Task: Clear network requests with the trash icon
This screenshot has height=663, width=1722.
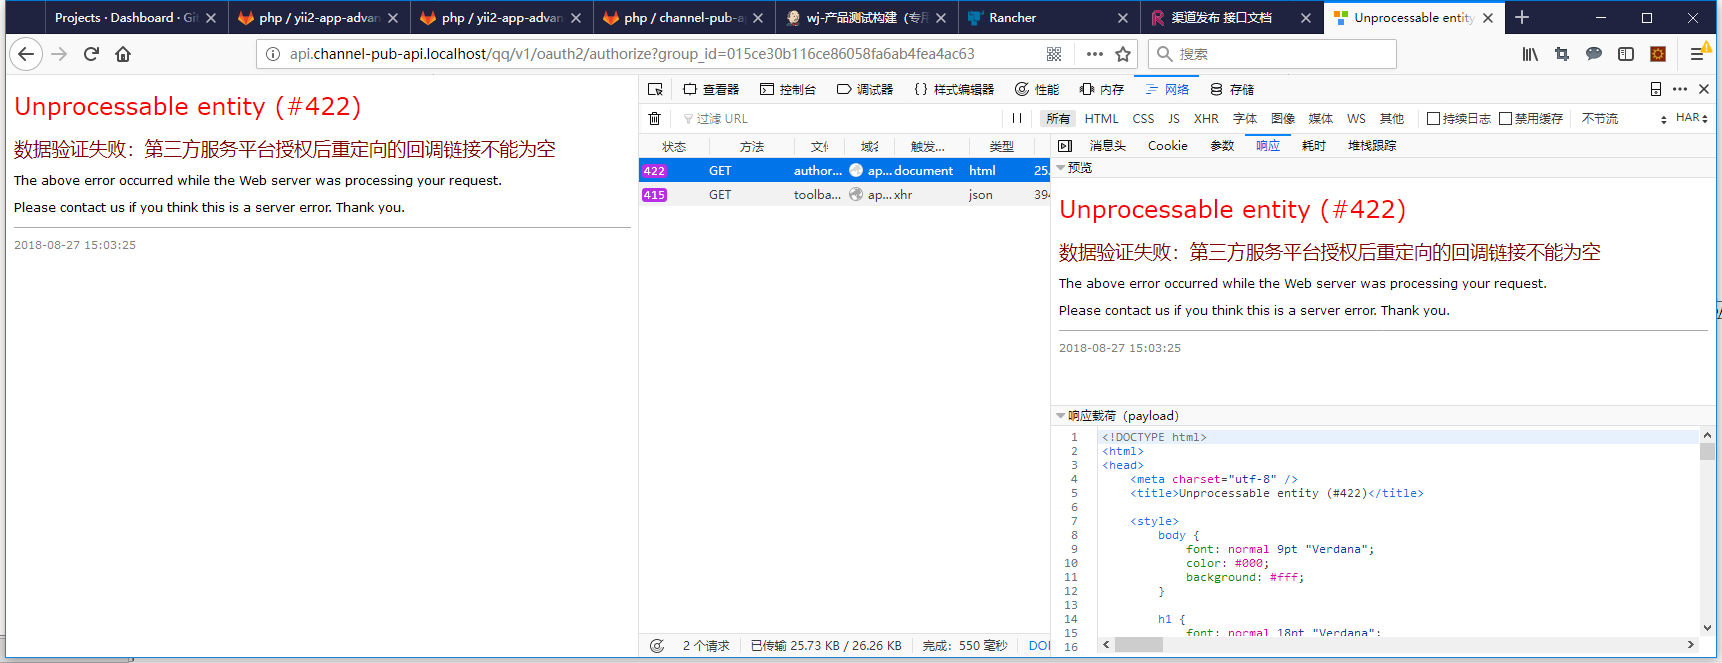Action: tap(655, 118)
